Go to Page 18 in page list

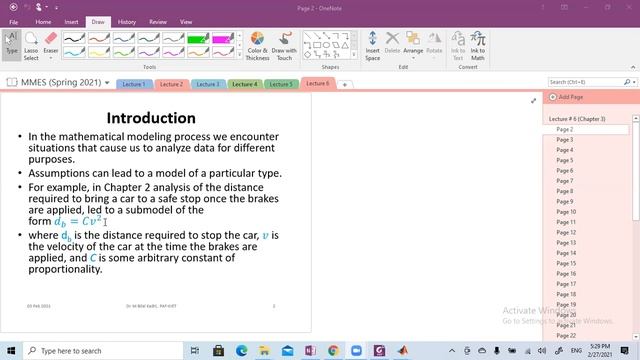tap(566, 294)
